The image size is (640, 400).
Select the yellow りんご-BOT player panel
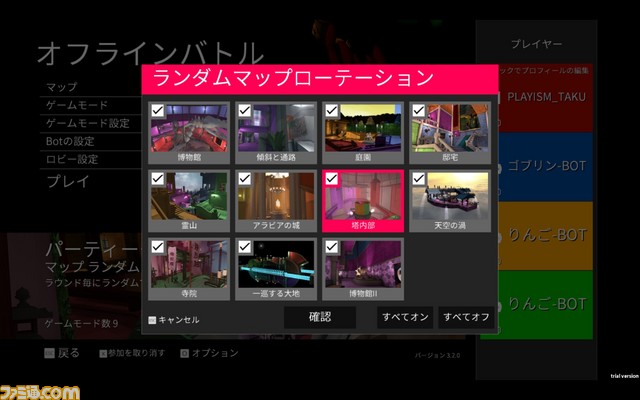545,236
